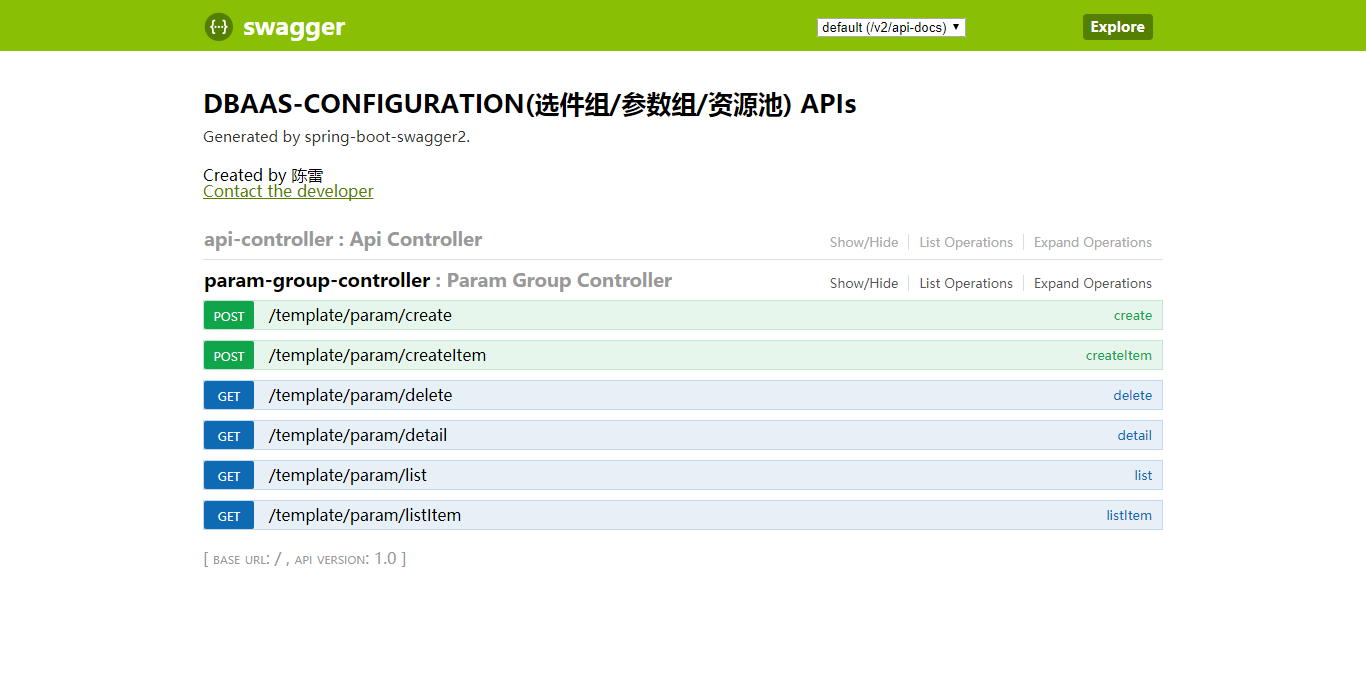Viewport: 1366px width, 675px height.
Task: Expand the /template/param/delete path
Action: pyautogui.click(x=360, y=395)
